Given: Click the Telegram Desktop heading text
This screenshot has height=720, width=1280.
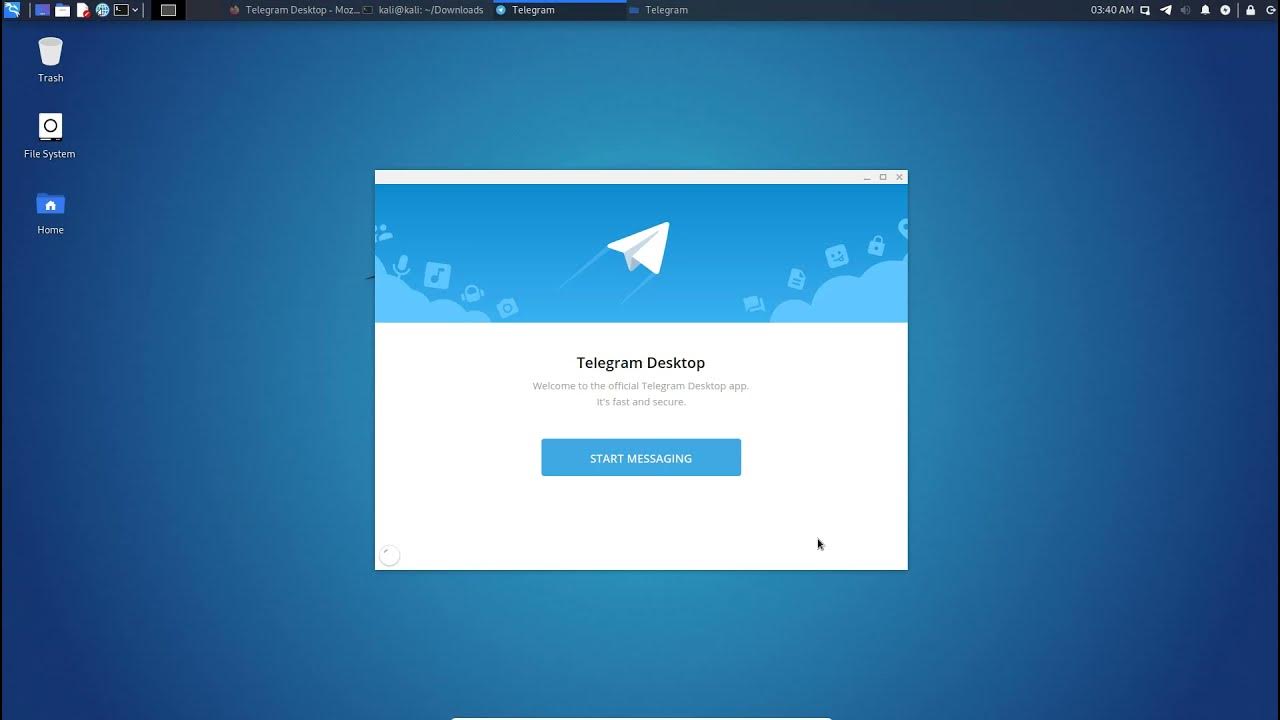Looking at the screenshot, I should (641, 363).
